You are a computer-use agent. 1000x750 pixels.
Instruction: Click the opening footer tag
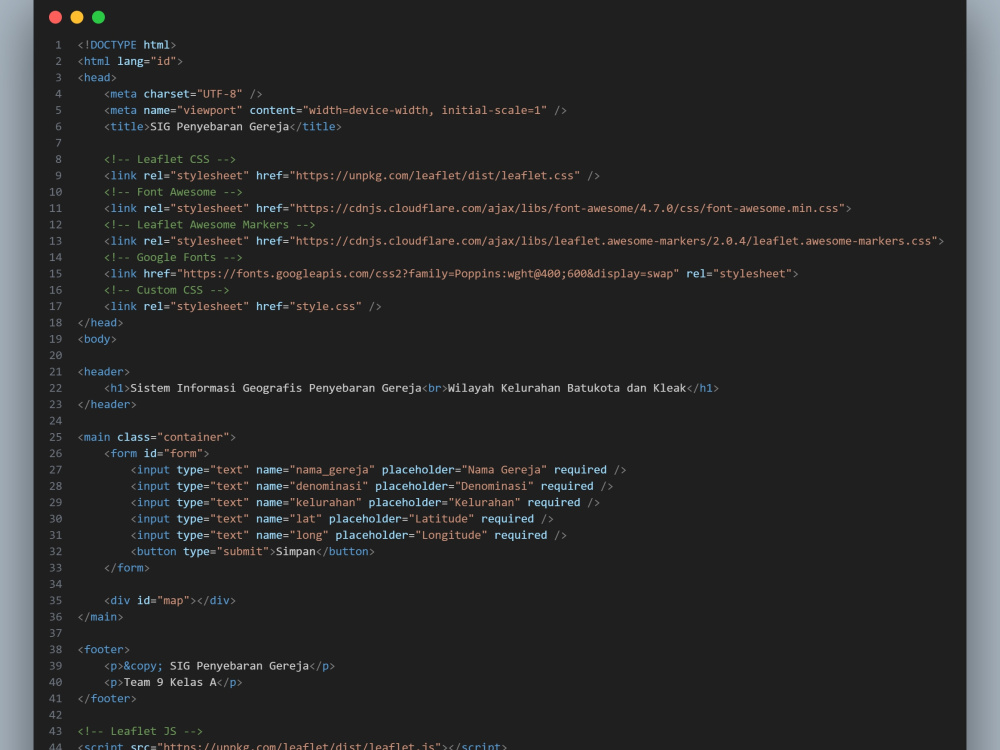point(103,649)
